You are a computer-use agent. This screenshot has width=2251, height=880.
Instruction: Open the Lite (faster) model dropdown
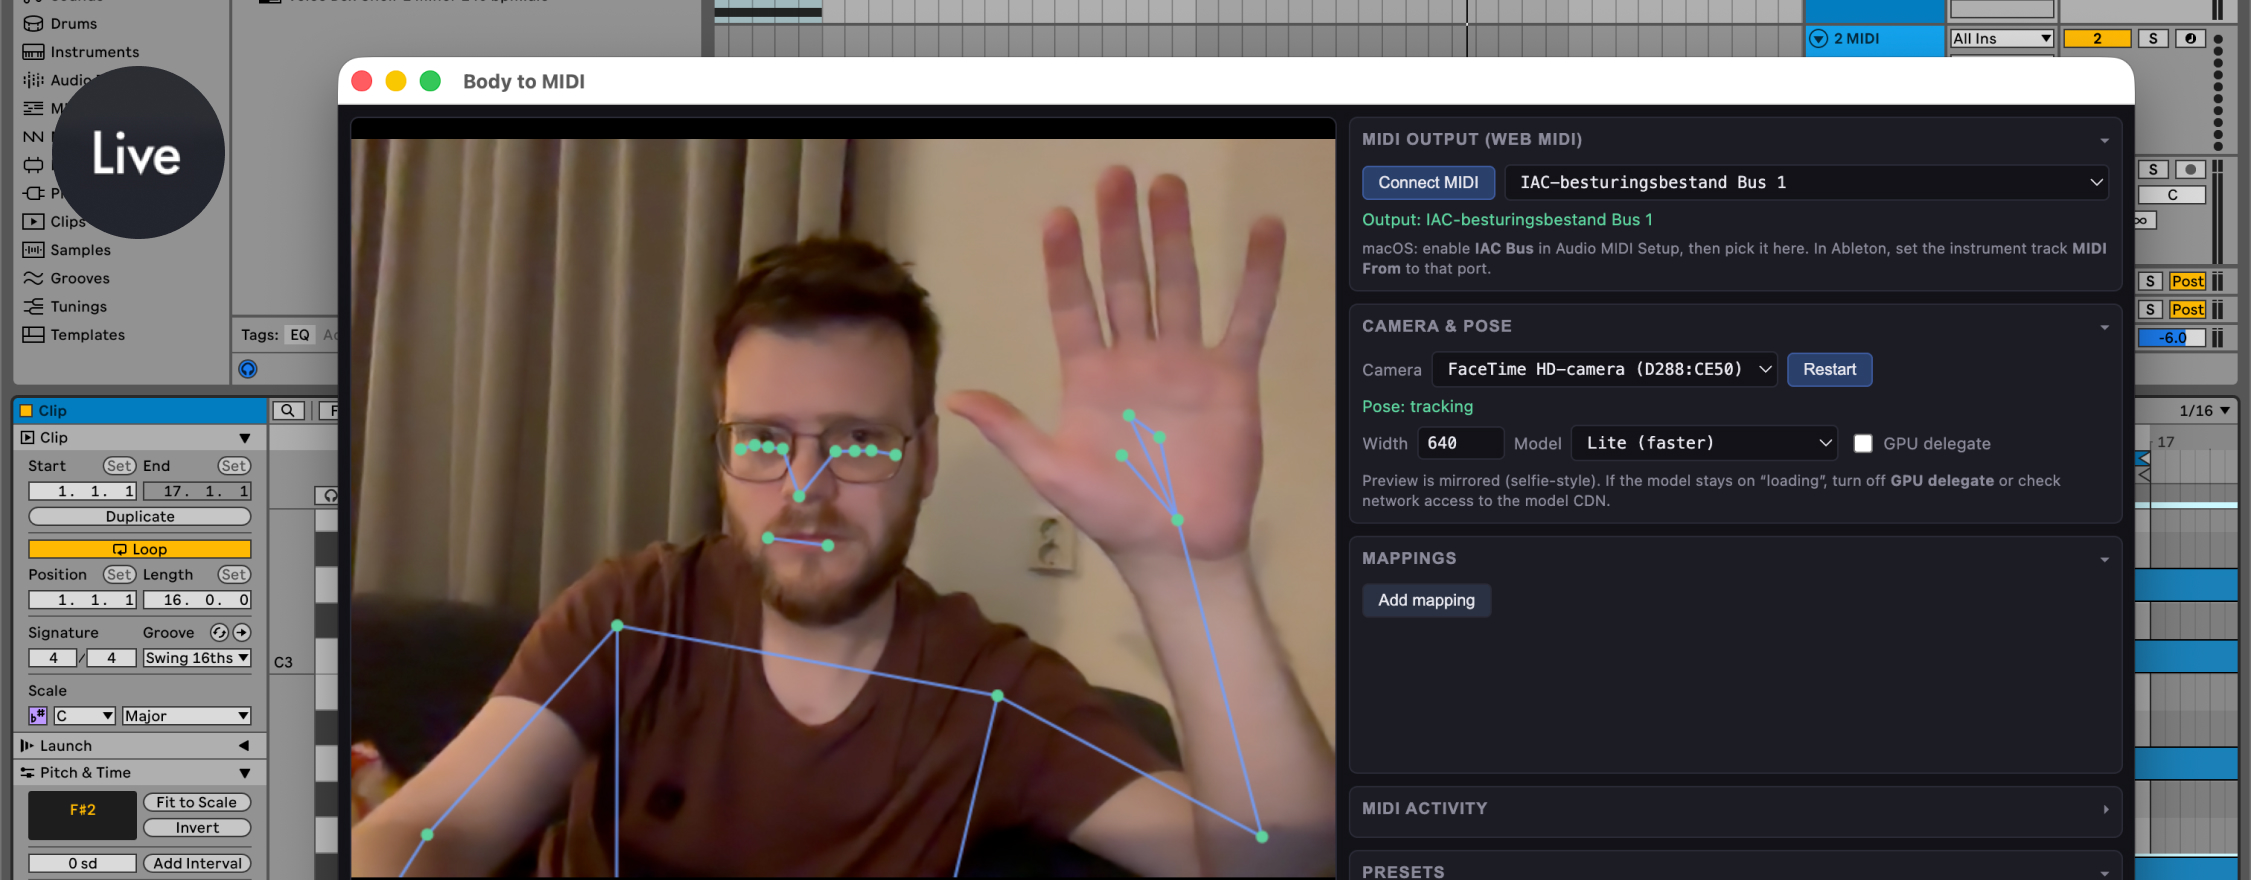(x=1704, y=443)
